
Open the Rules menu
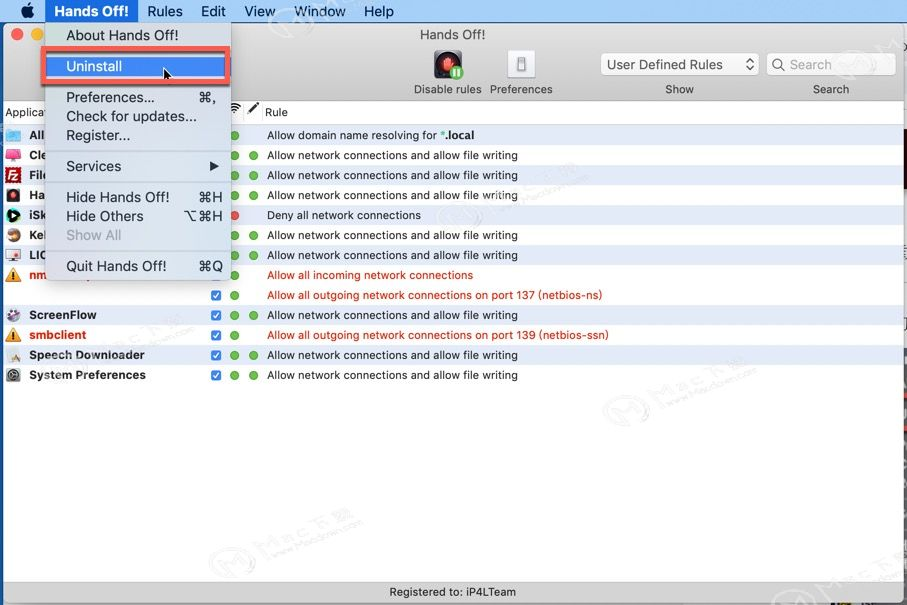point(165,11)
